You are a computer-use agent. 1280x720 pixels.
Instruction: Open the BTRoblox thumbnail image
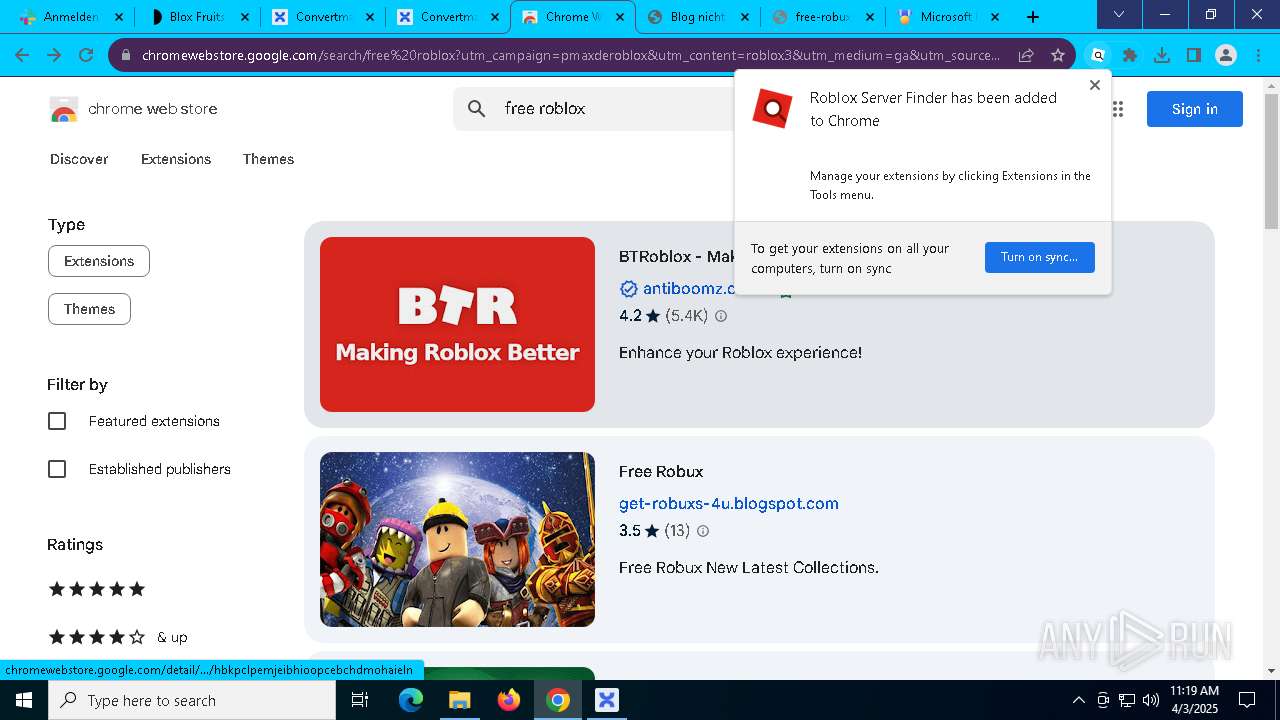tap(457, 324)
